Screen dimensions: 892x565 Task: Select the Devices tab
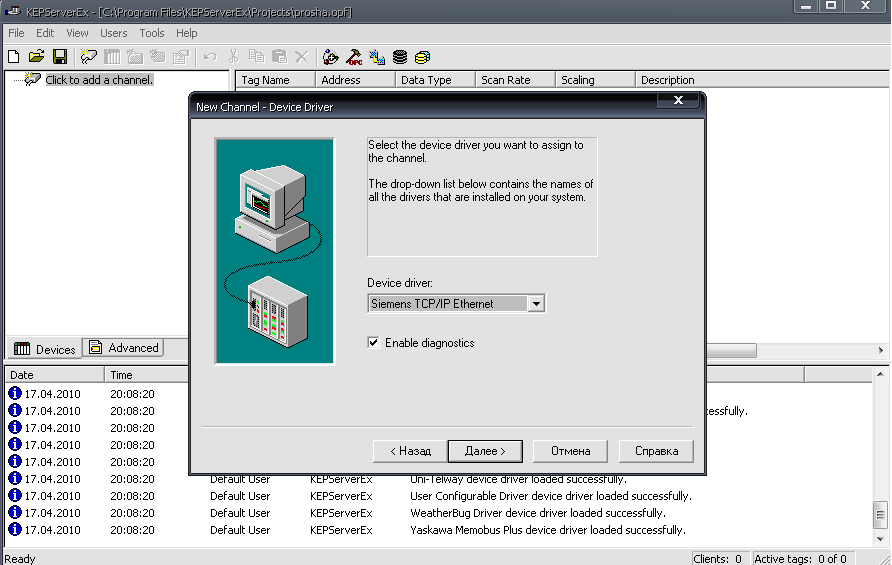45,349
